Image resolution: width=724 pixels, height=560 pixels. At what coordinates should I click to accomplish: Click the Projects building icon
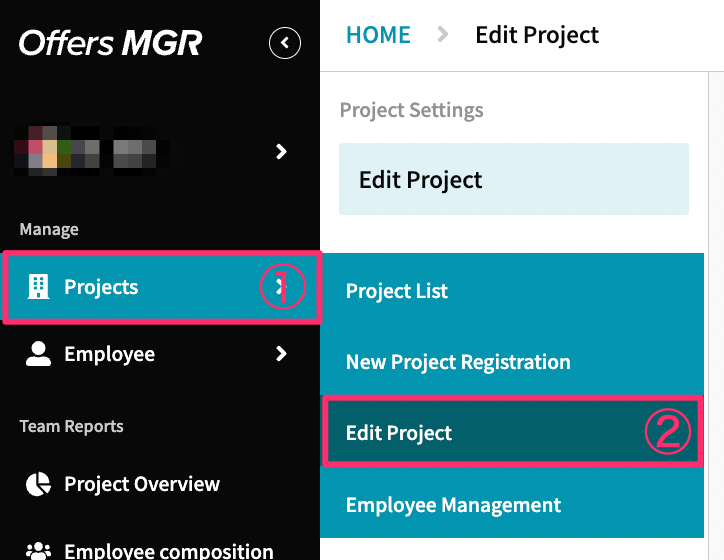tap(38, 287)
